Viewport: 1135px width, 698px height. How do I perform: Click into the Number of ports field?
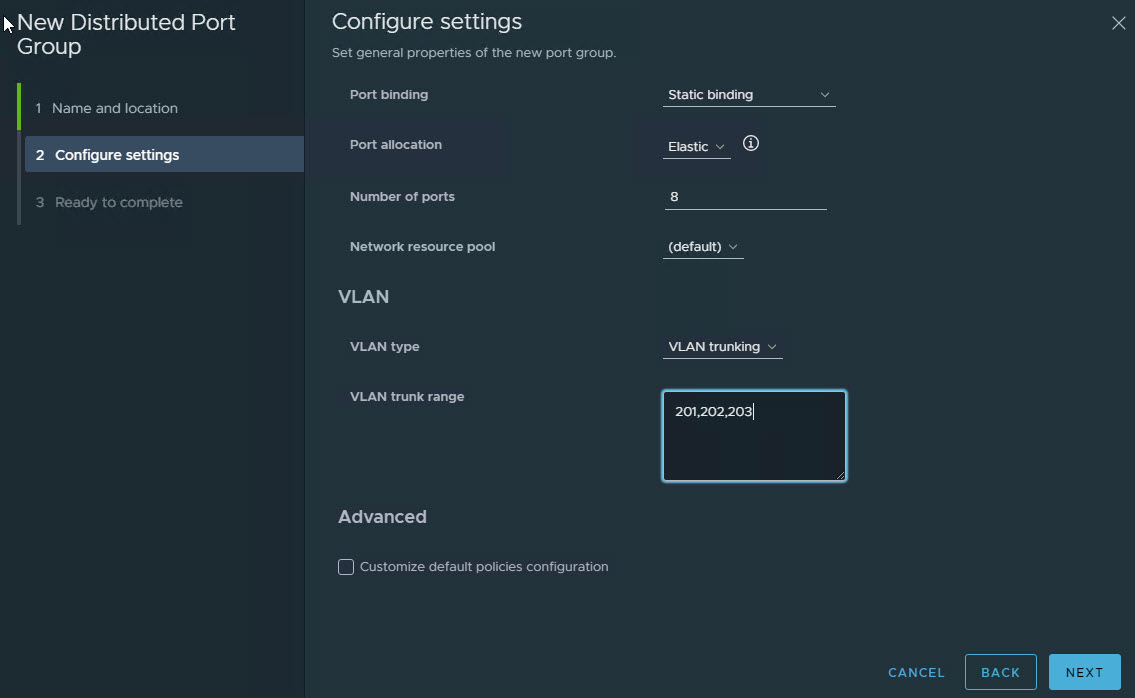[745, 197]
